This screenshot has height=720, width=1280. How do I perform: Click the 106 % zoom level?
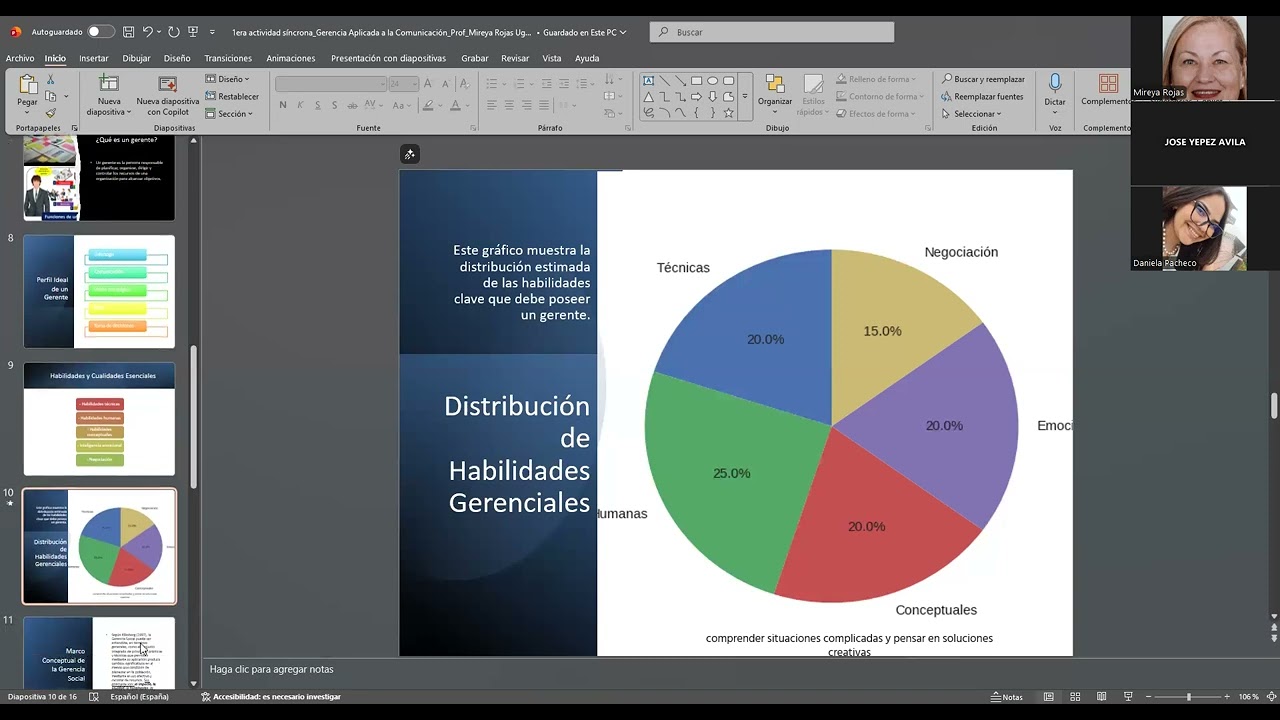click(1248, 697)
